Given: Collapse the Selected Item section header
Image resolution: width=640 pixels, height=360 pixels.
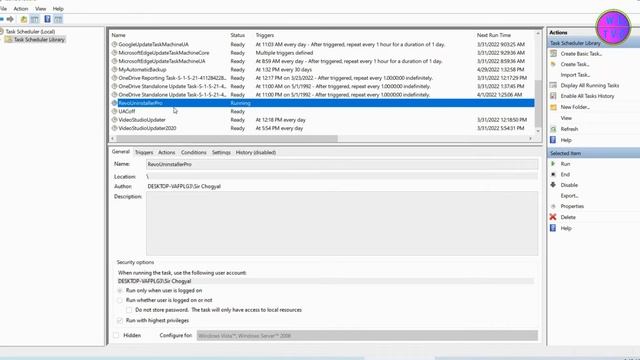Looking at the screenshot, I should click(593, 153).
